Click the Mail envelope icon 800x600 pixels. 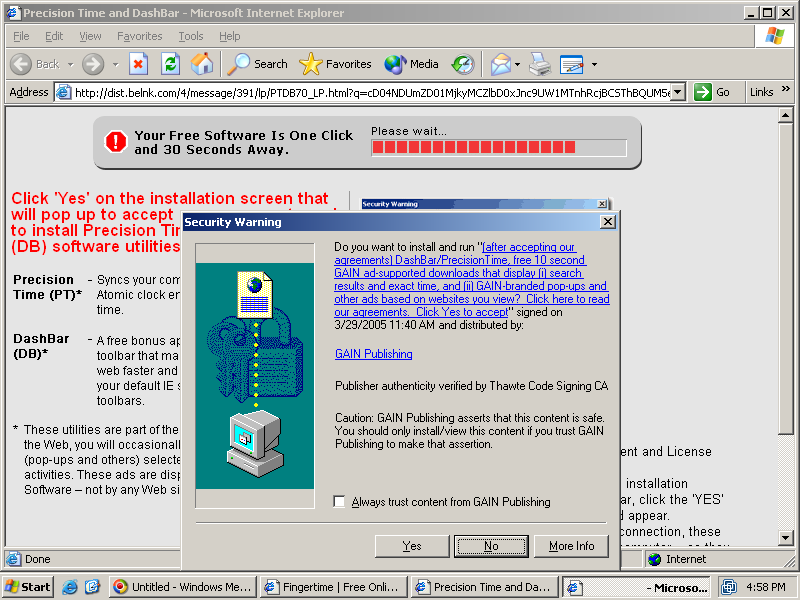(x=501, y=64)
